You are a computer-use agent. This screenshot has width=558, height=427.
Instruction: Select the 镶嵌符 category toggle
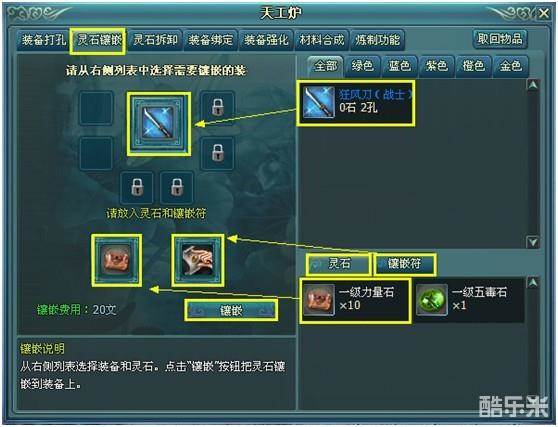click(404, 264)
